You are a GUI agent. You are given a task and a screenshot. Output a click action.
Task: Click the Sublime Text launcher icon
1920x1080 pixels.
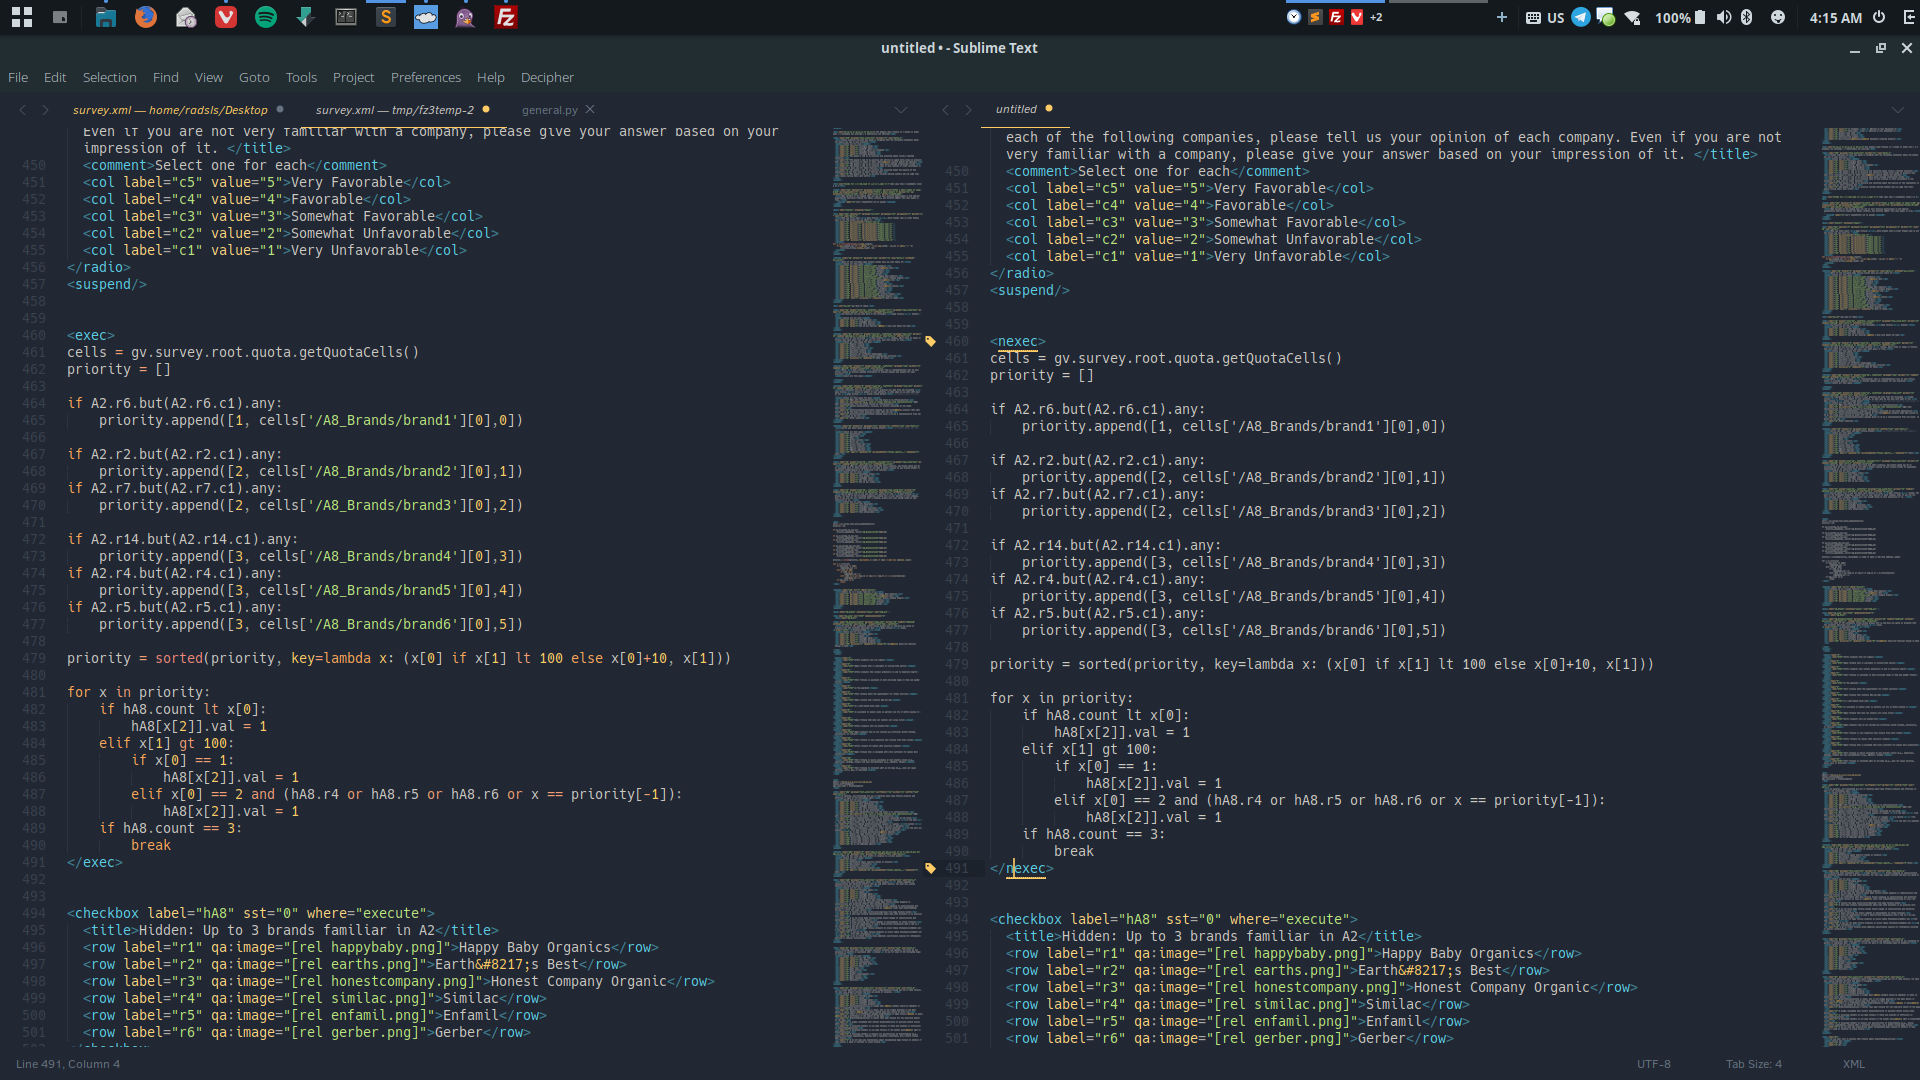(386, 17)
